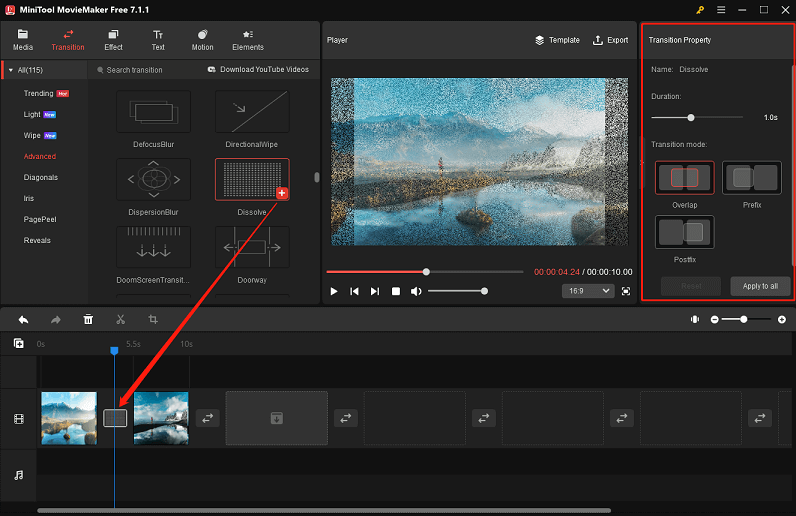Click the video track film icon
Viewport: 796px width, 516px height.
[19, 419]
